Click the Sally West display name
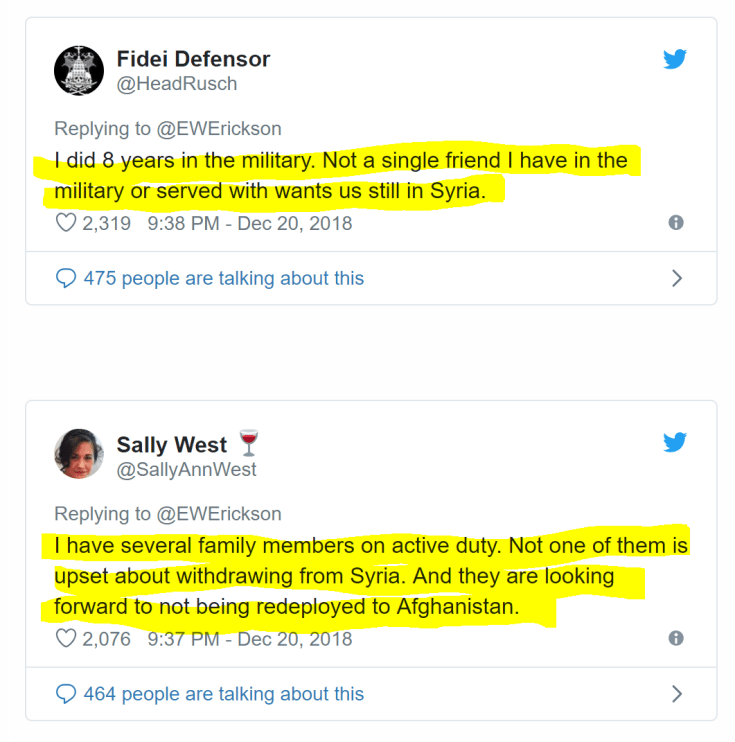The image size is (735, 742). (x=172, y=444)
